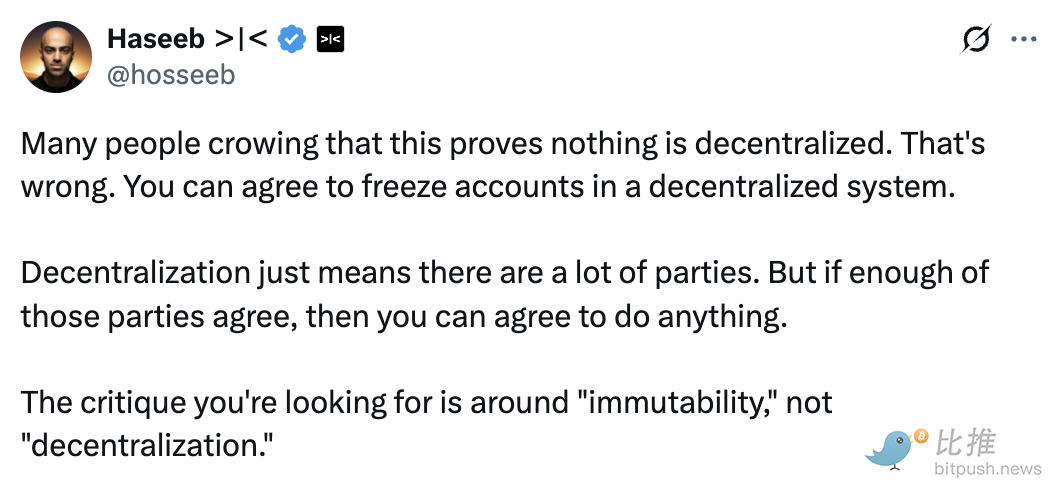Click the line starting "Many people crowing"
Image resolution: width=1062 pixels, height=496 pixels.
(x=502, y=144)
